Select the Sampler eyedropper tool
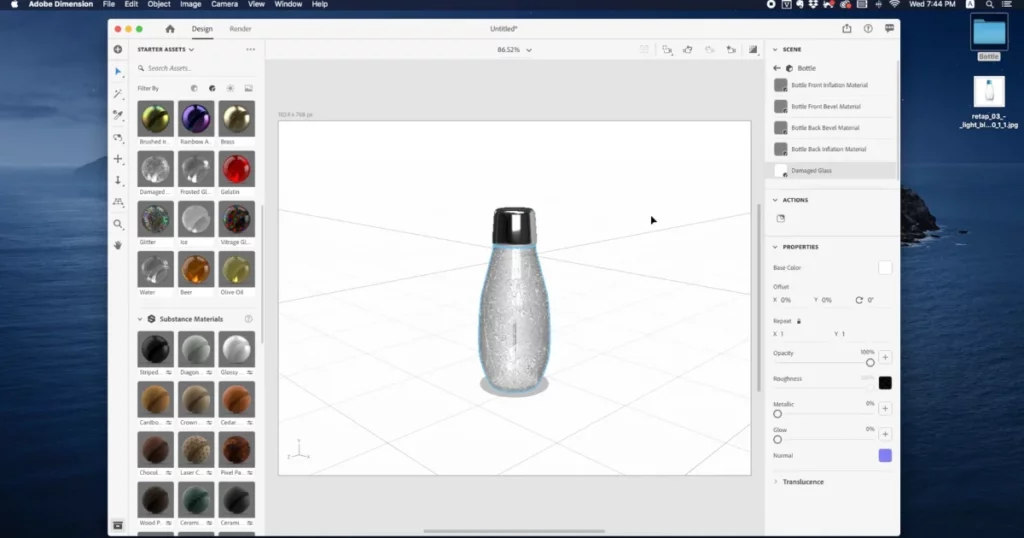1024x538 pixels. [118, 116]
